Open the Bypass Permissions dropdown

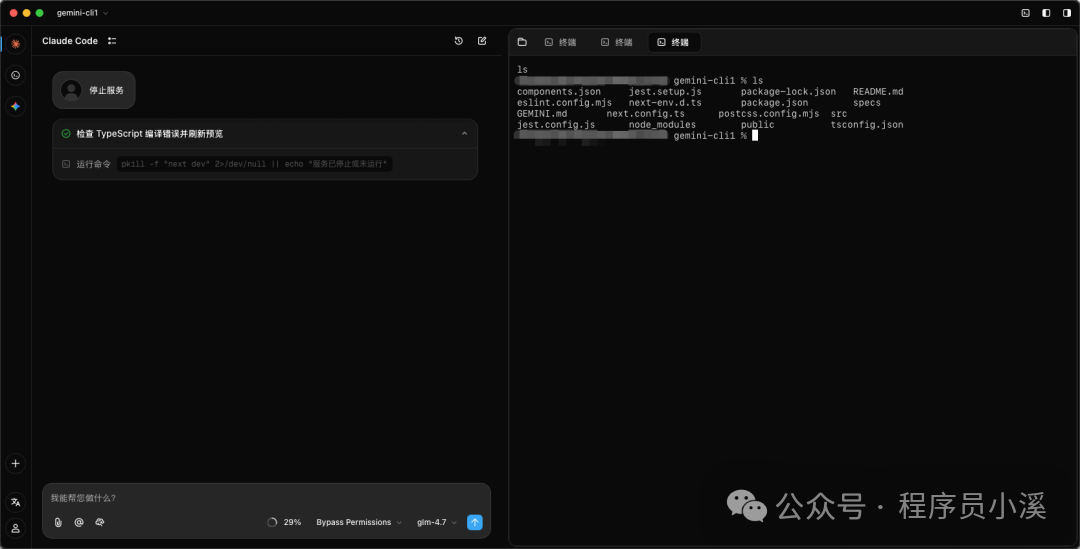(359, 522)
